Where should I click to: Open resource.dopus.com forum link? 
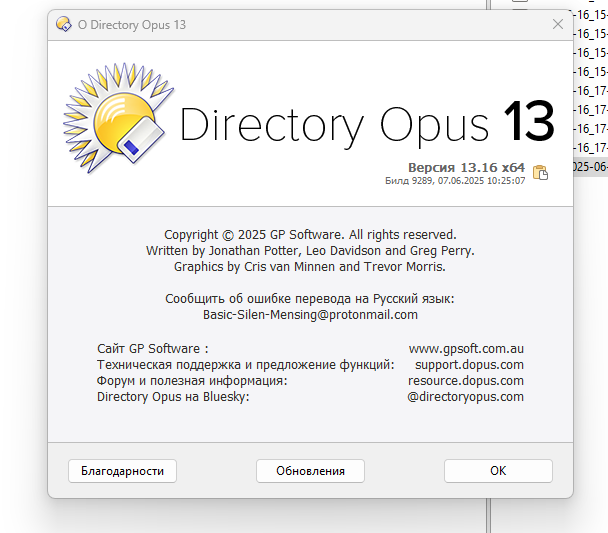tap(466, 381)
